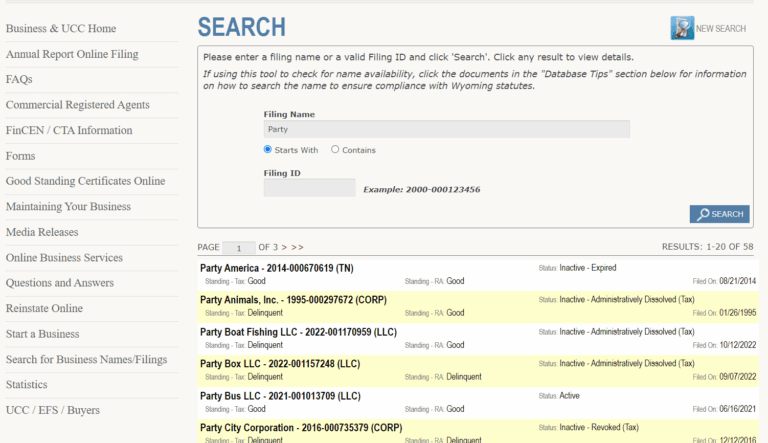Click the Filing Name text field
The height and width of the screenshot is (443, 768).
coord(446,129)
